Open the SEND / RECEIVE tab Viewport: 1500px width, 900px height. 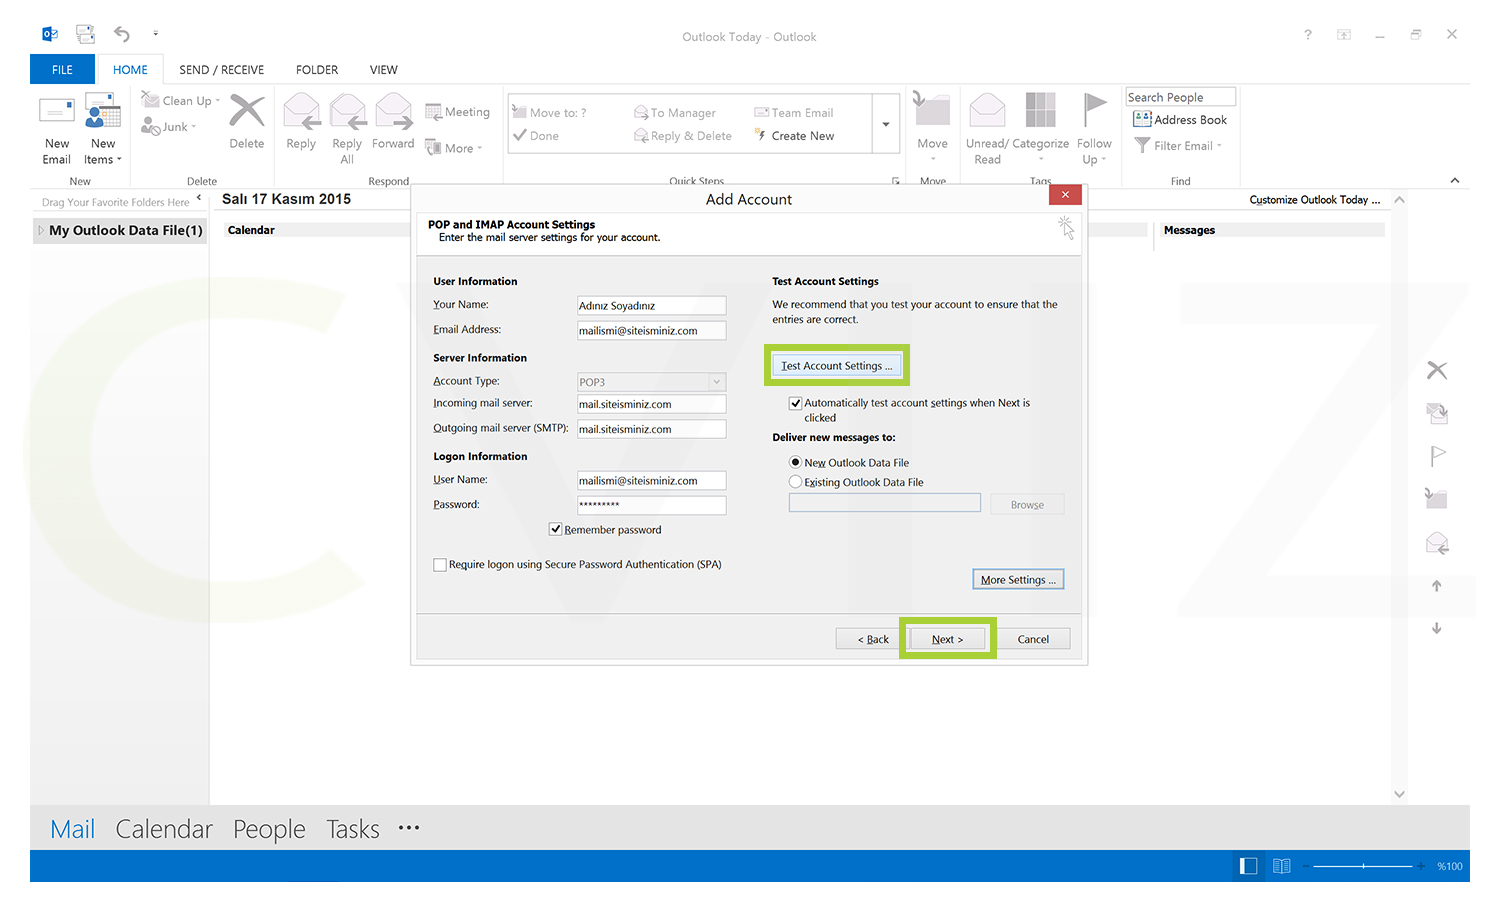coord(222,69)
